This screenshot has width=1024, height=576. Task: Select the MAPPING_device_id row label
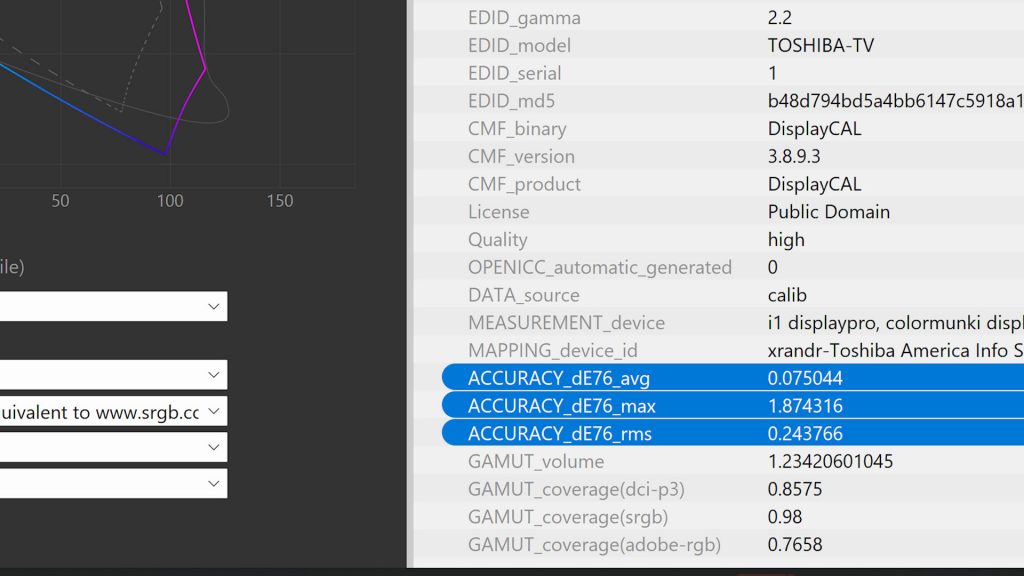(x=552, y=351)
